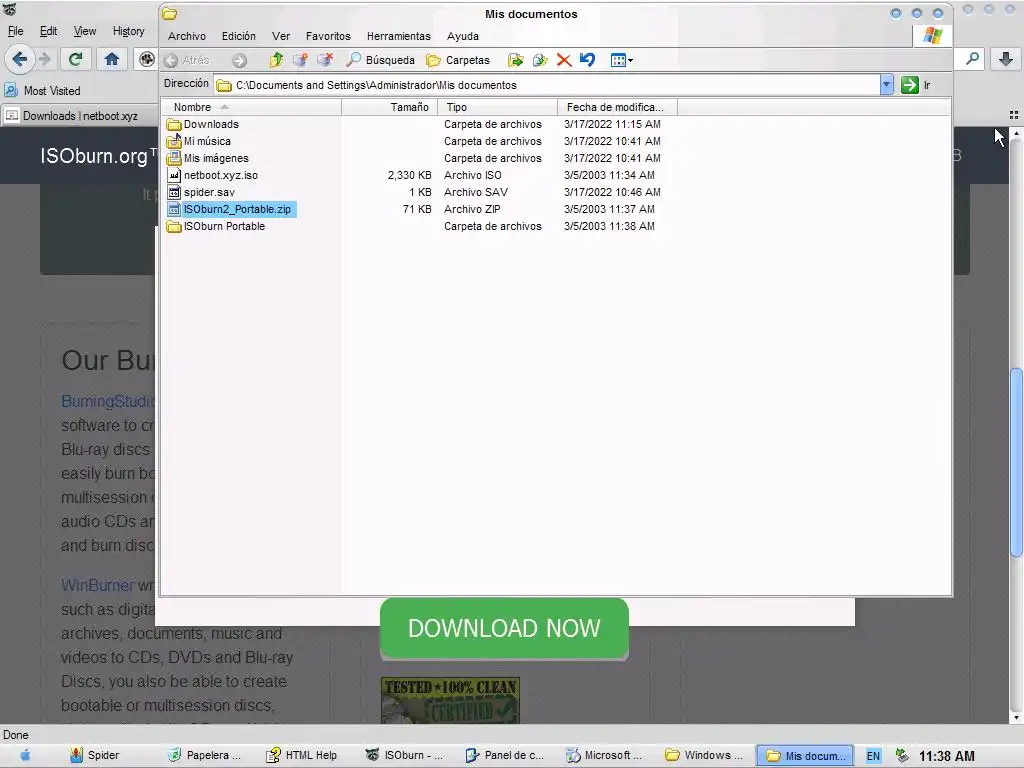Delete selected file with red X icon
Viewport: 1024px width, 768px height.
click(x=564, y=60)
